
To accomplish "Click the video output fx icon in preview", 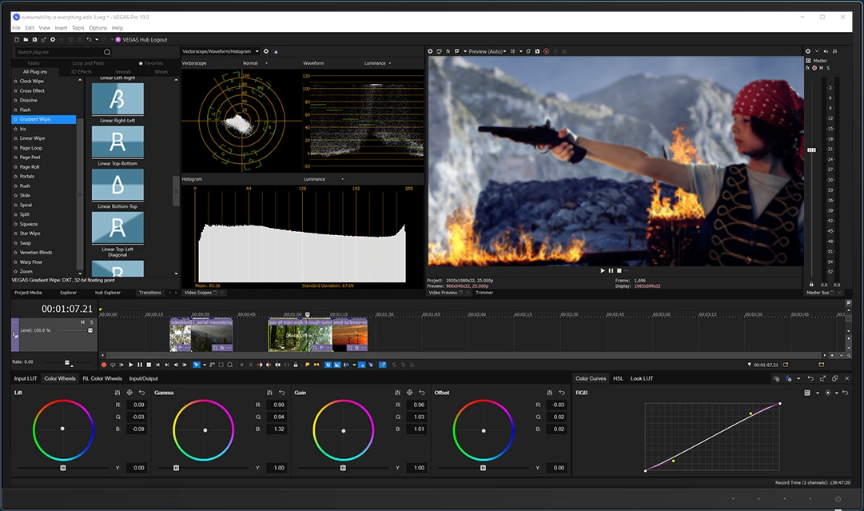I will click(x=448, y=51).
